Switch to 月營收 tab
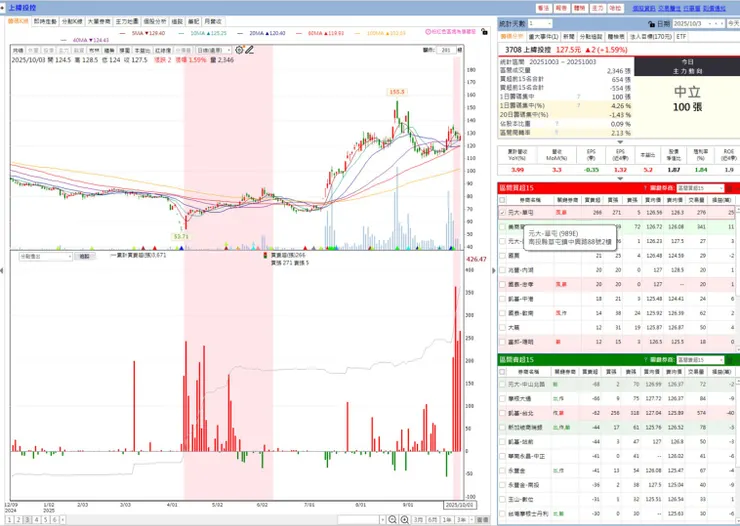The image size is (740, 526). click(213, 21)
